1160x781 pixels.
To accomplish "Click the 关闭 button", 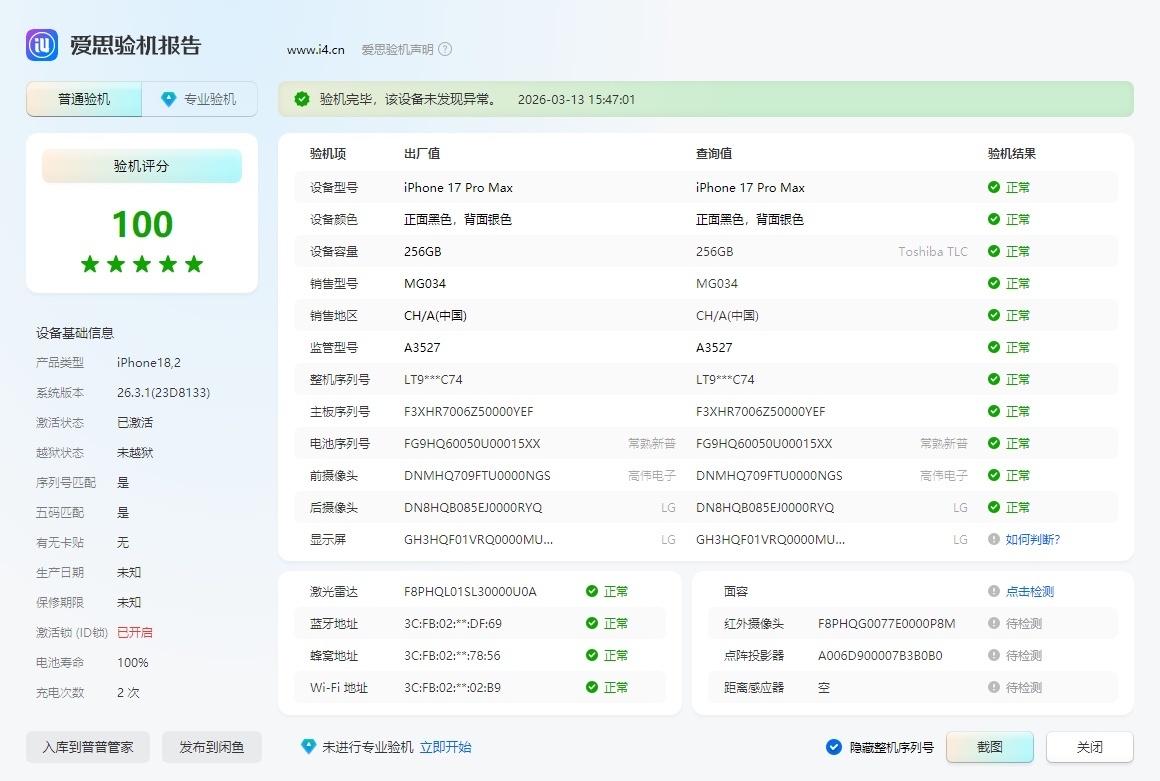I will tap(1089, 747).
